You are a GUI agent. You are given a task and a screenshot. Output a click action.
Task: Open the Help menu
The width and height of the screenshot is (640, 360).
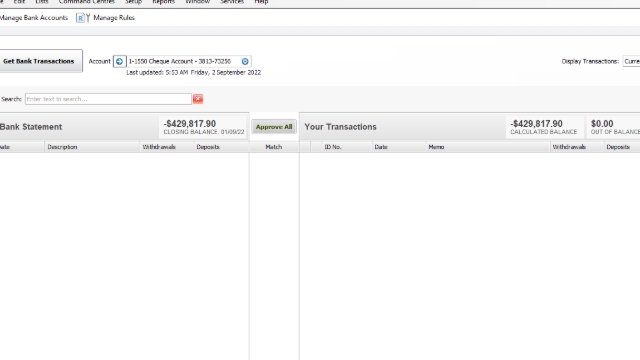261,2
